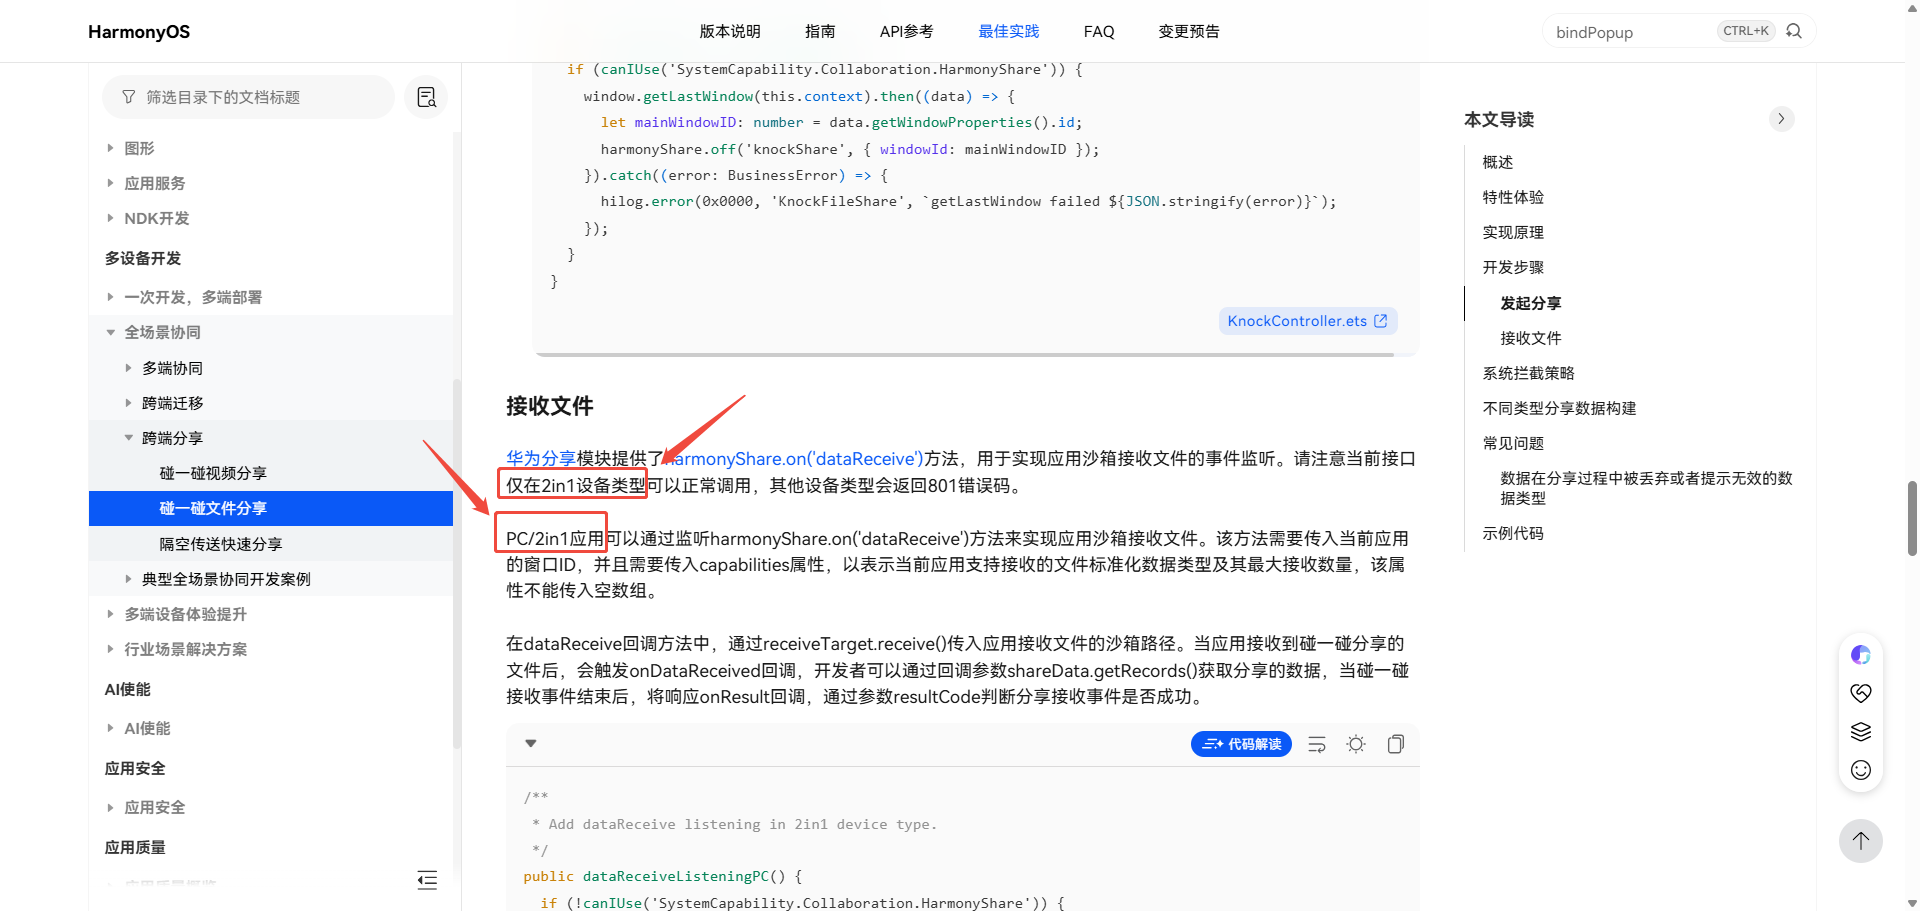Expand the 应用服务 tree node
1920x911 pixels.
(110, 183)
